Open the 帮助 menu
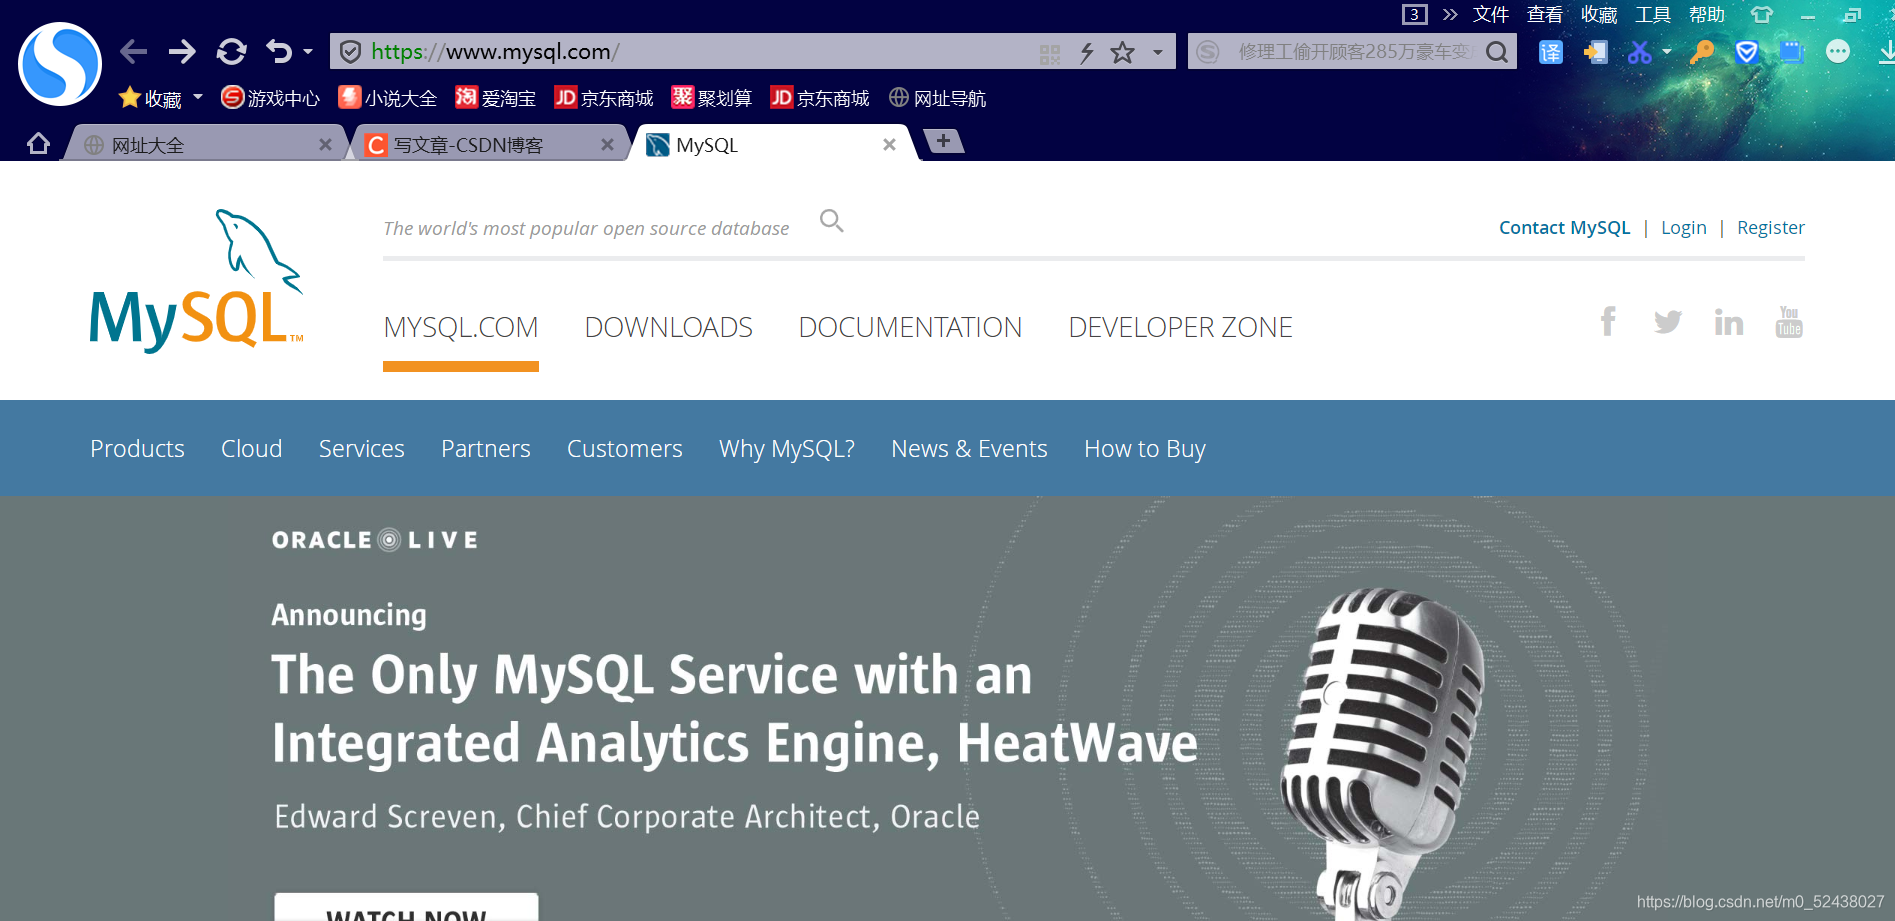This screenshot has height=921, width=1895. (1707, 14)
